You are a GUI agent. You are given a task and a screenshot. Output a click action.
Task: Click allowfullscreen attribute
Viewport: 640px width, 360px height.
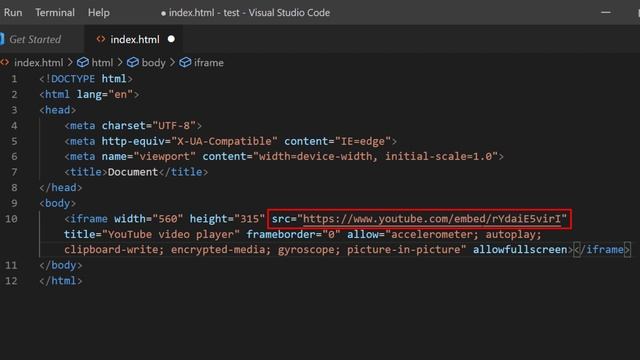[520, 249]
